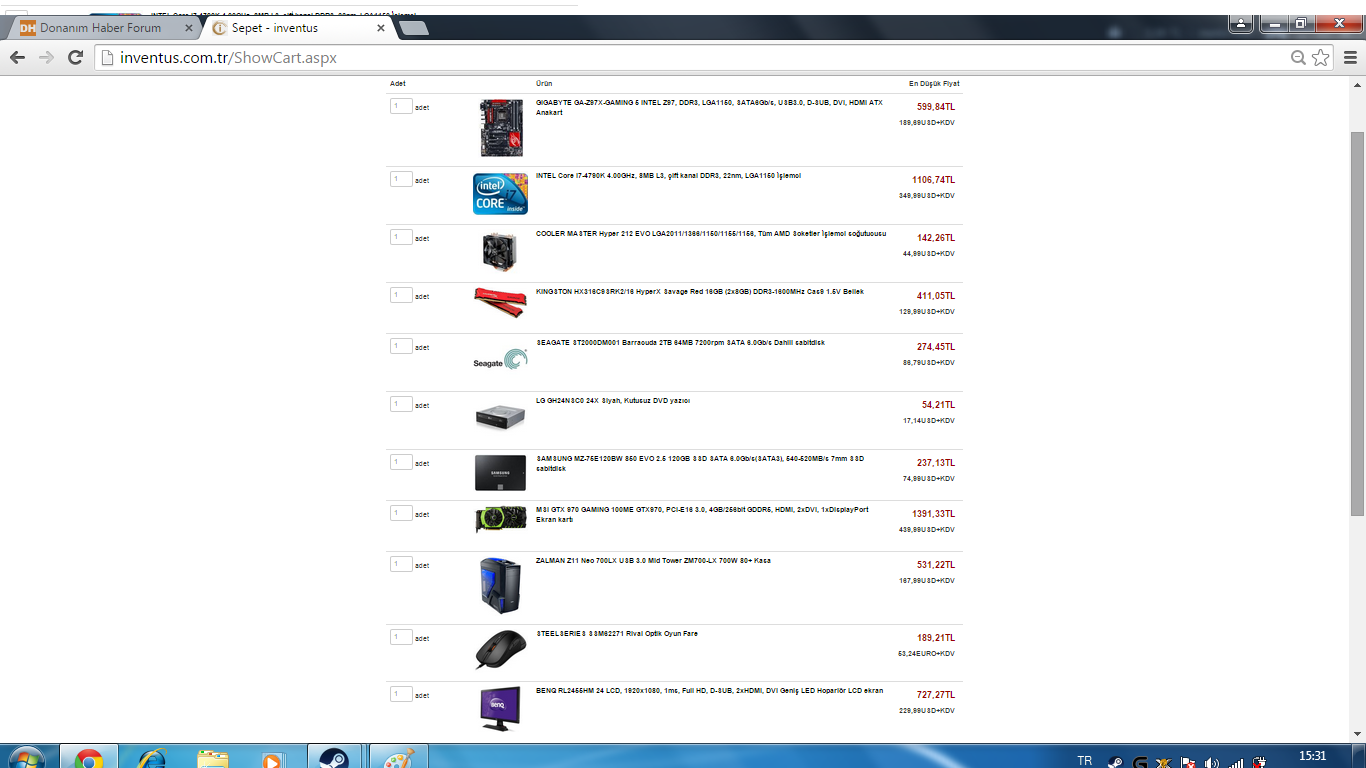Reload the inventus cart page
The width and height of the screenshot is (1366, 768).
pos(75,58)
